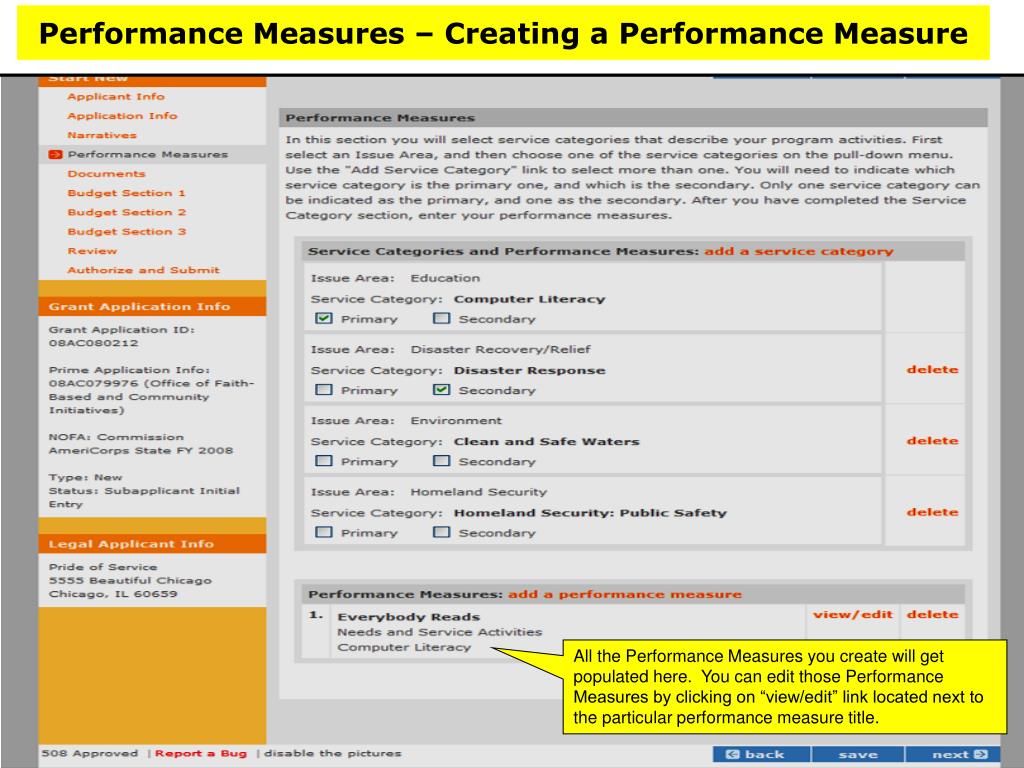Click add a performance measure link

625,594
